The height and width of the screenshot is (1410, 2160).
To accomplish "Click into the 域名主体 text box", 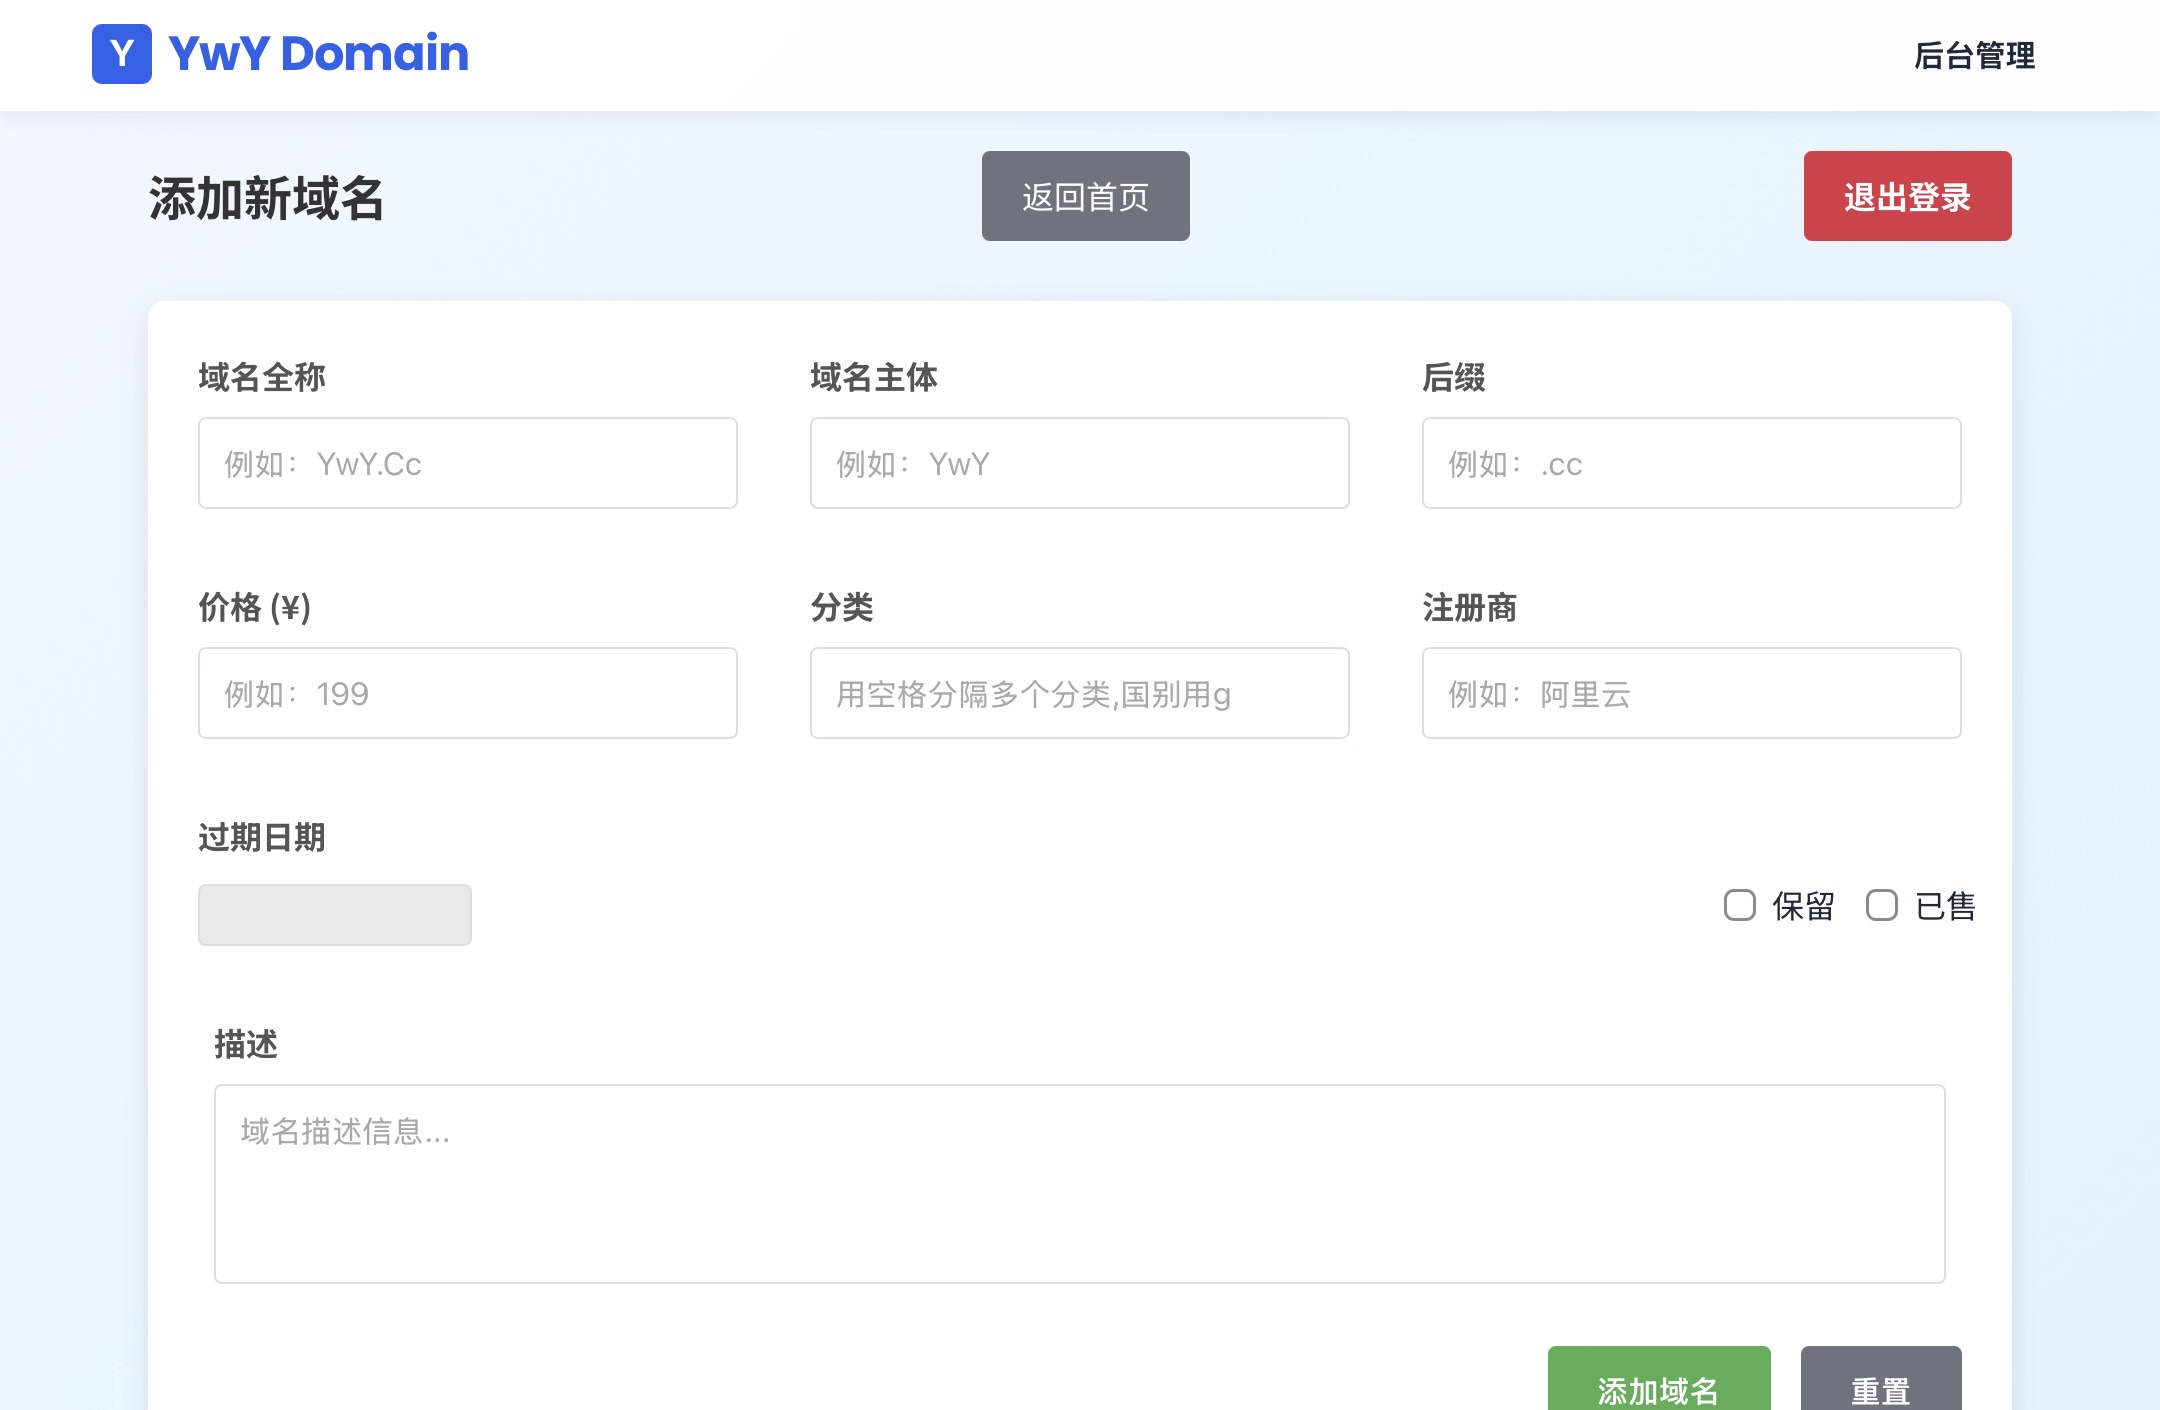I will click(x=1079, y=463).
